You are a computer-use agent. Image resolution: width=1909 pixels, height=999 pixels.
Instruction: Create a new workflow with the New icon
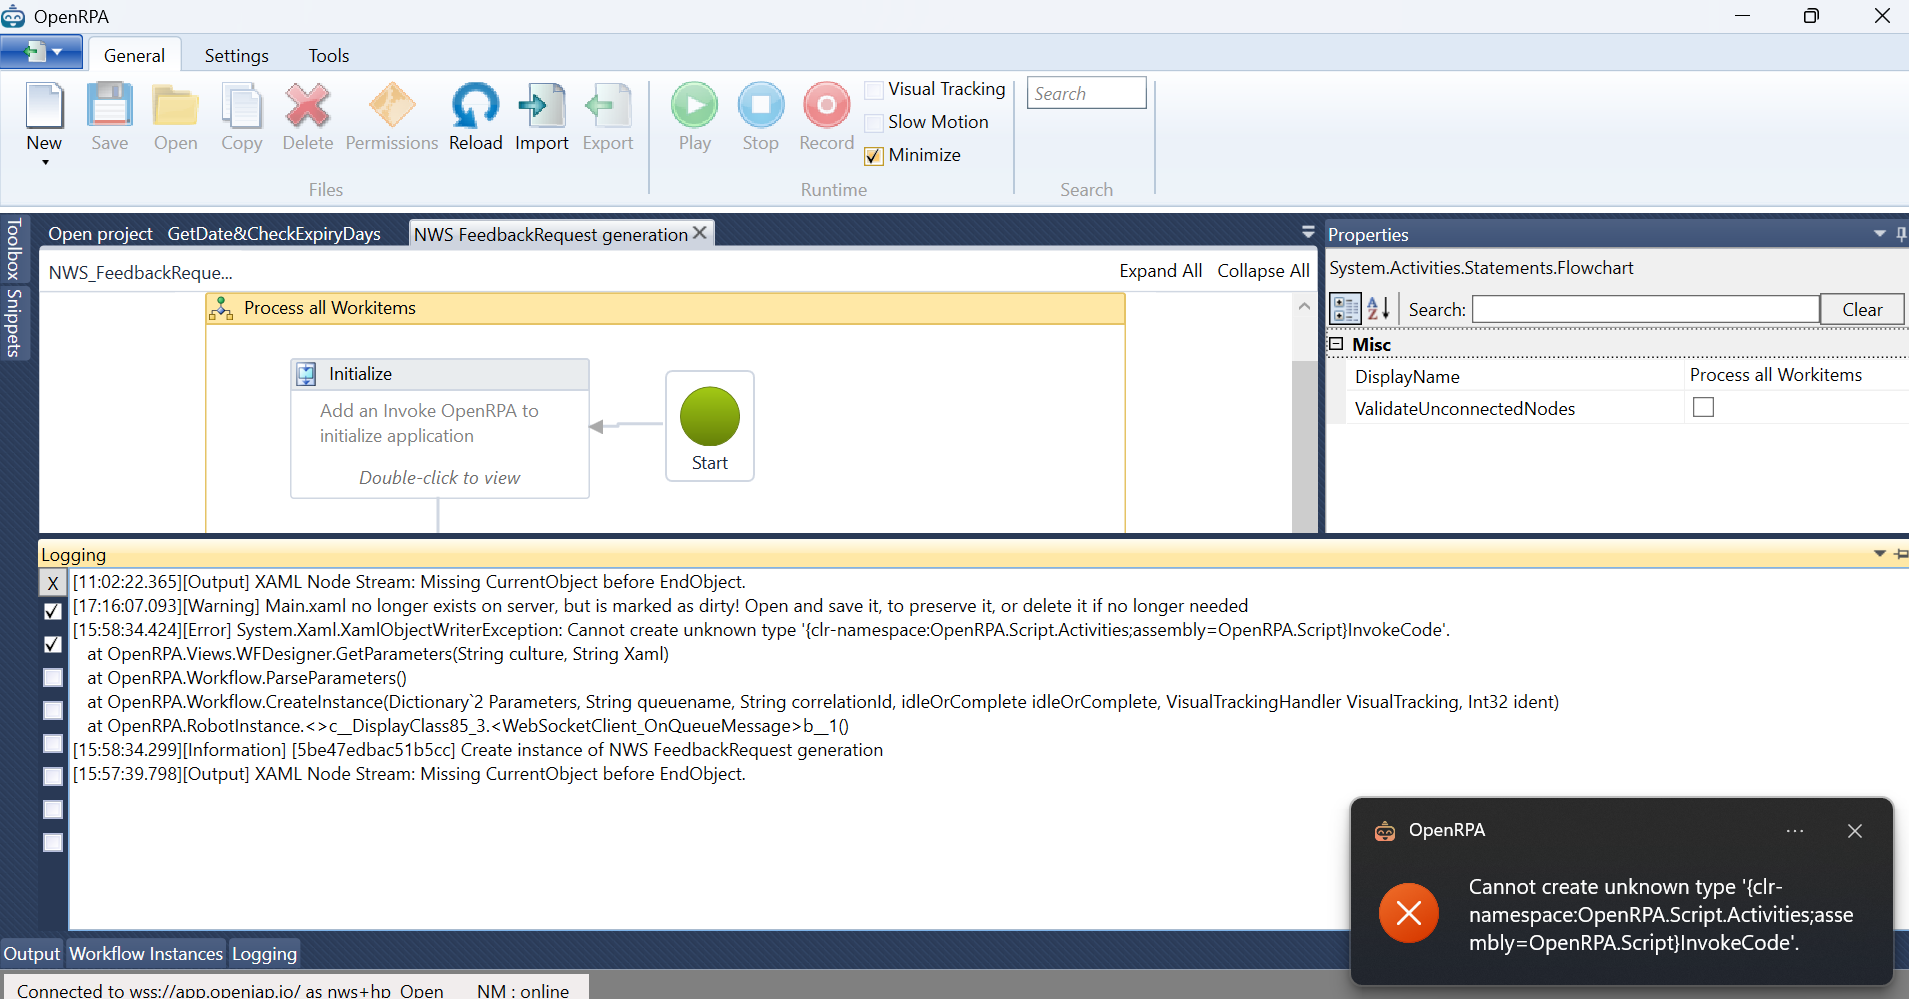(44, 106)
